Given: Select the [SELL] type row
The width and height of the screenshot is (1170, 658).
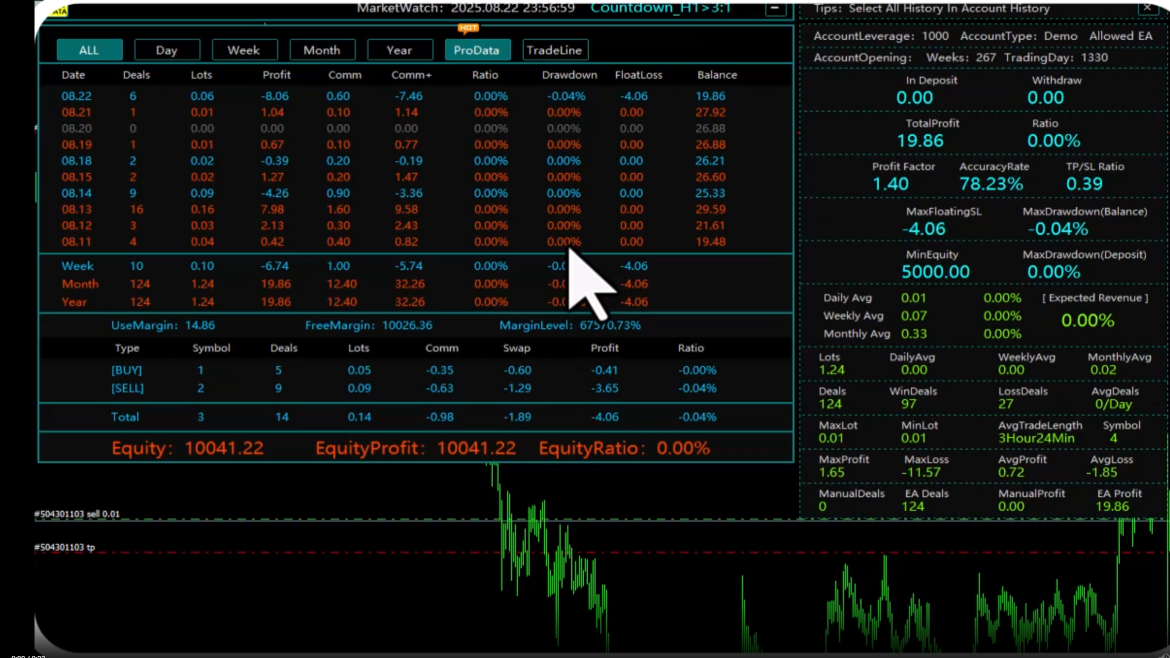Looking at the screenshot, I should 127,388.
